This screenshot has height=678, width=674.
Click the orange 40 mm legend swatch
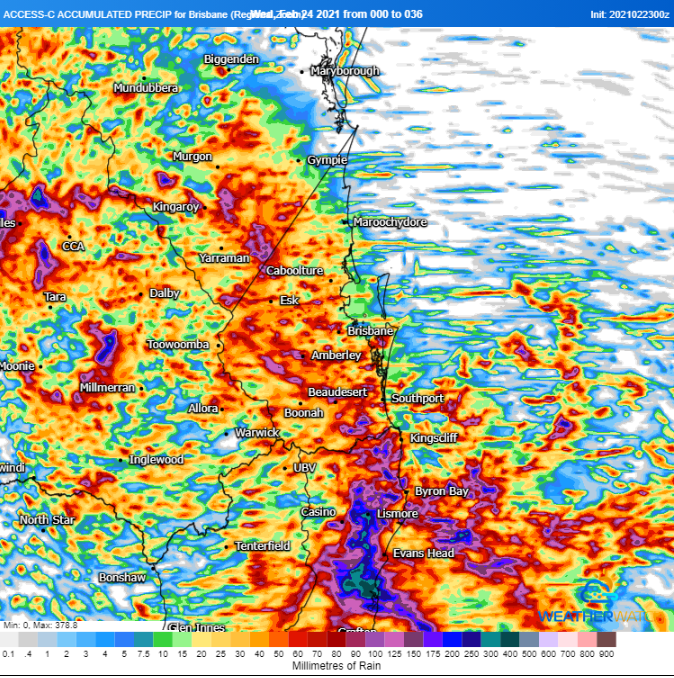[x=259, y=640]
